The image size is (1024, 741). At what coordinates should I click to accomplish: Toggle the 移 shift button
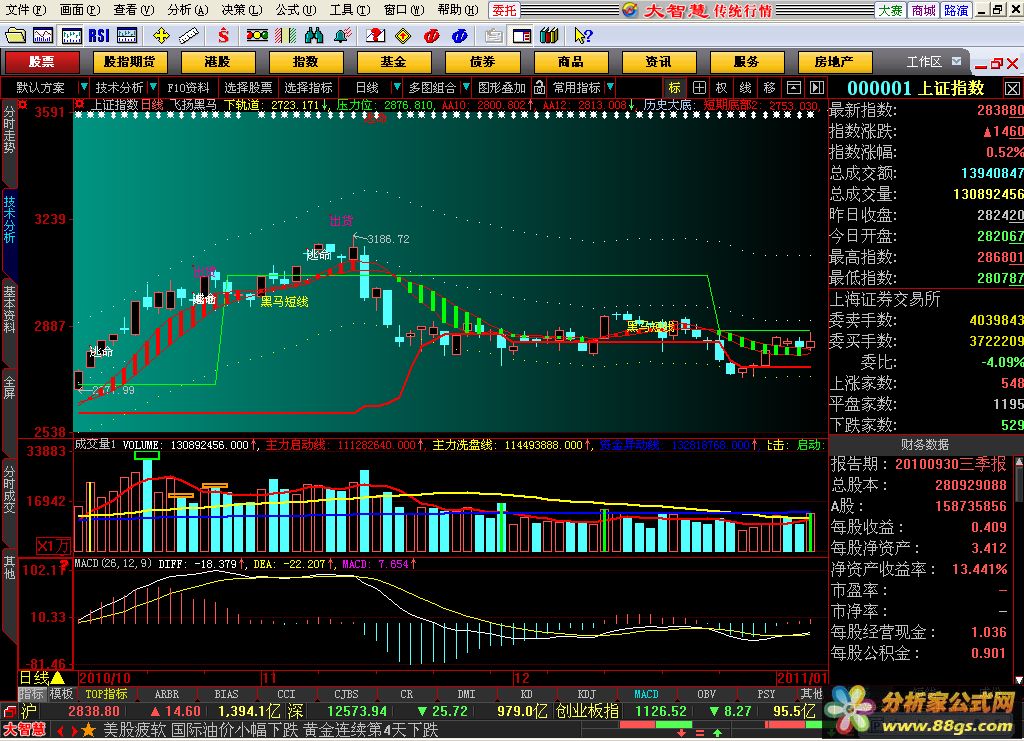(769, 87)
